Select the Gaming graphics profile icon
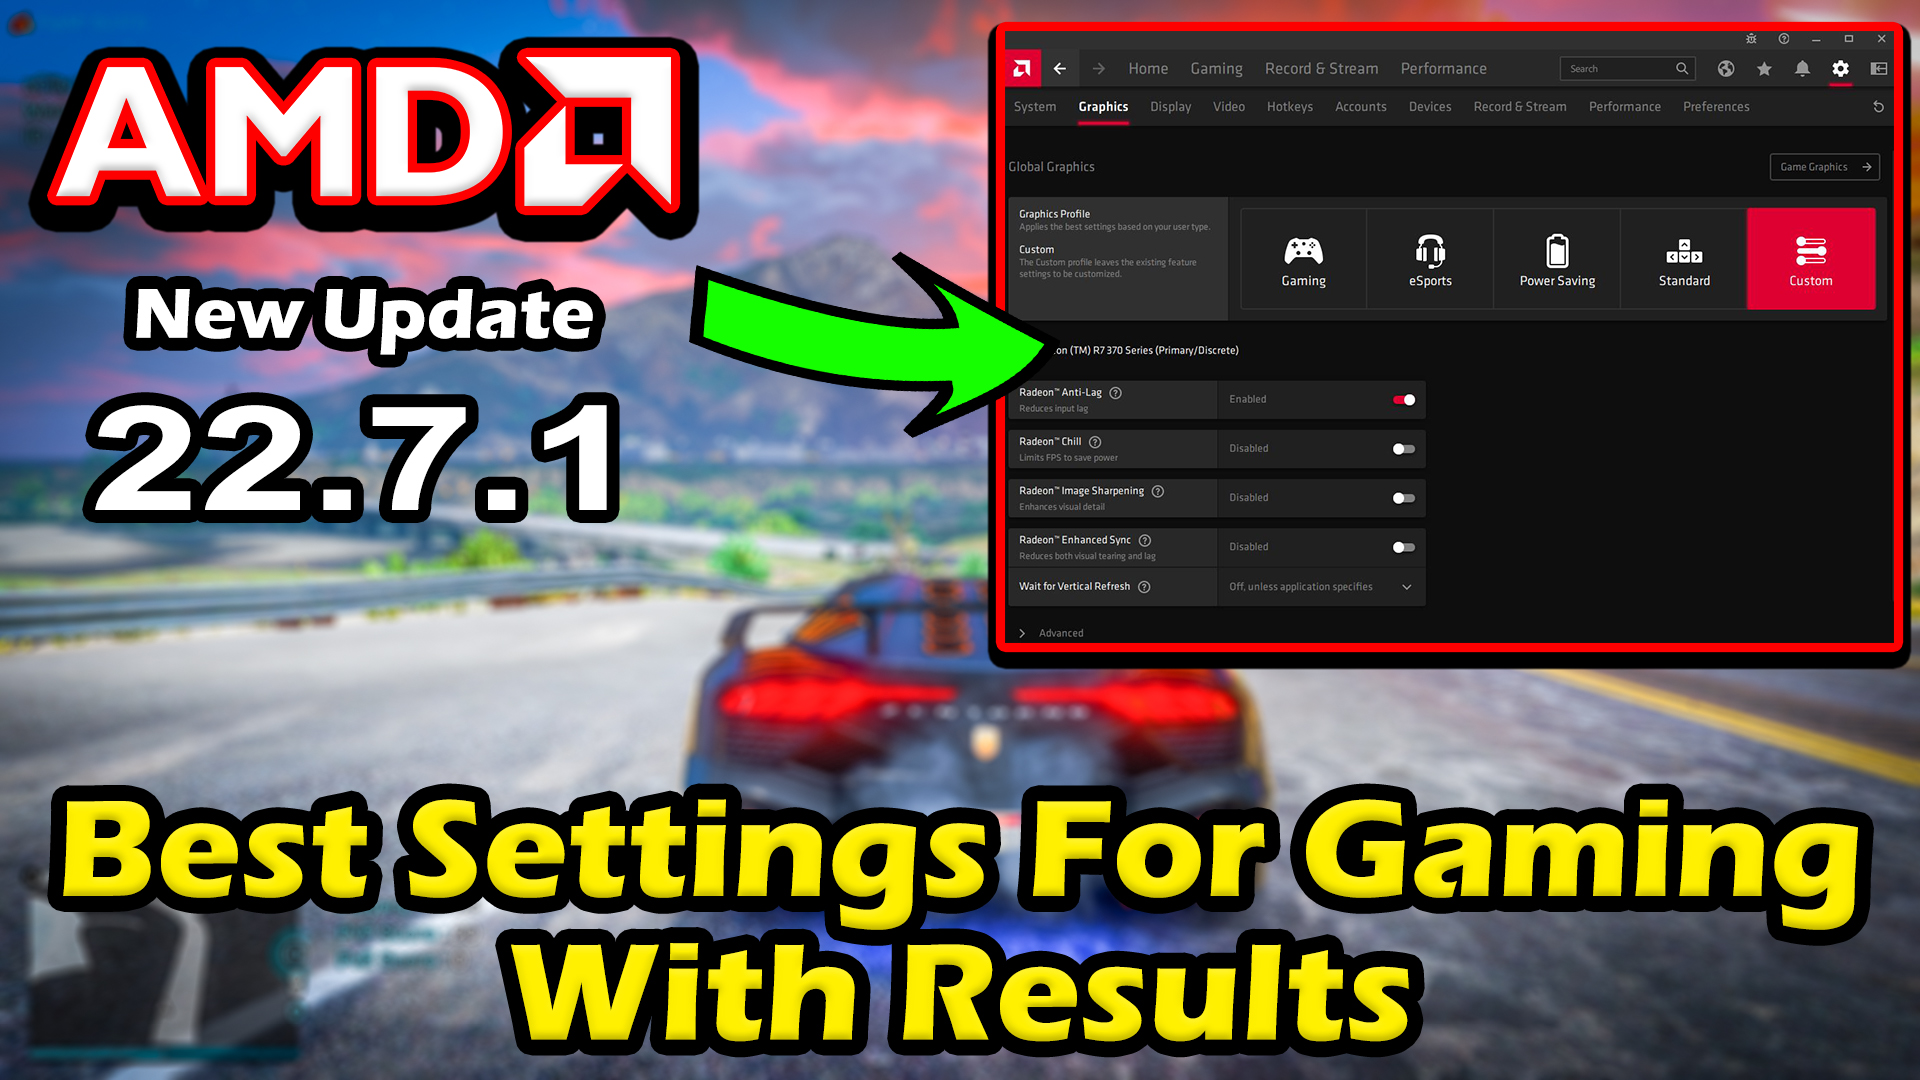 coord(1304,251)
